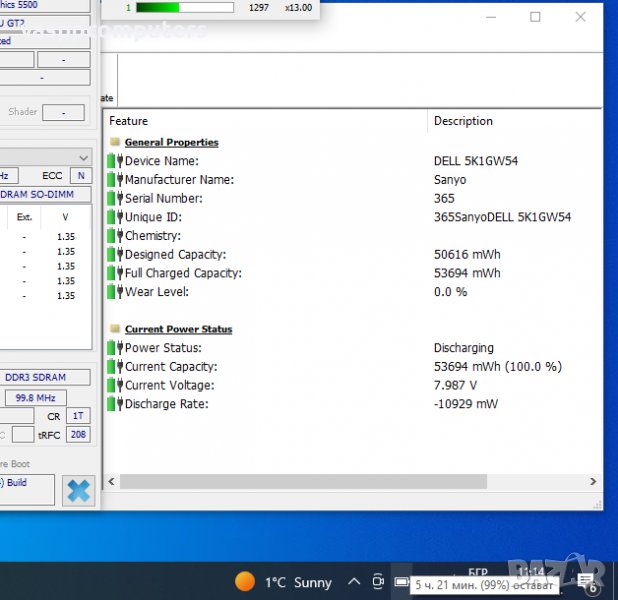
Task: Maximize the battery information window
Action: 535,17
